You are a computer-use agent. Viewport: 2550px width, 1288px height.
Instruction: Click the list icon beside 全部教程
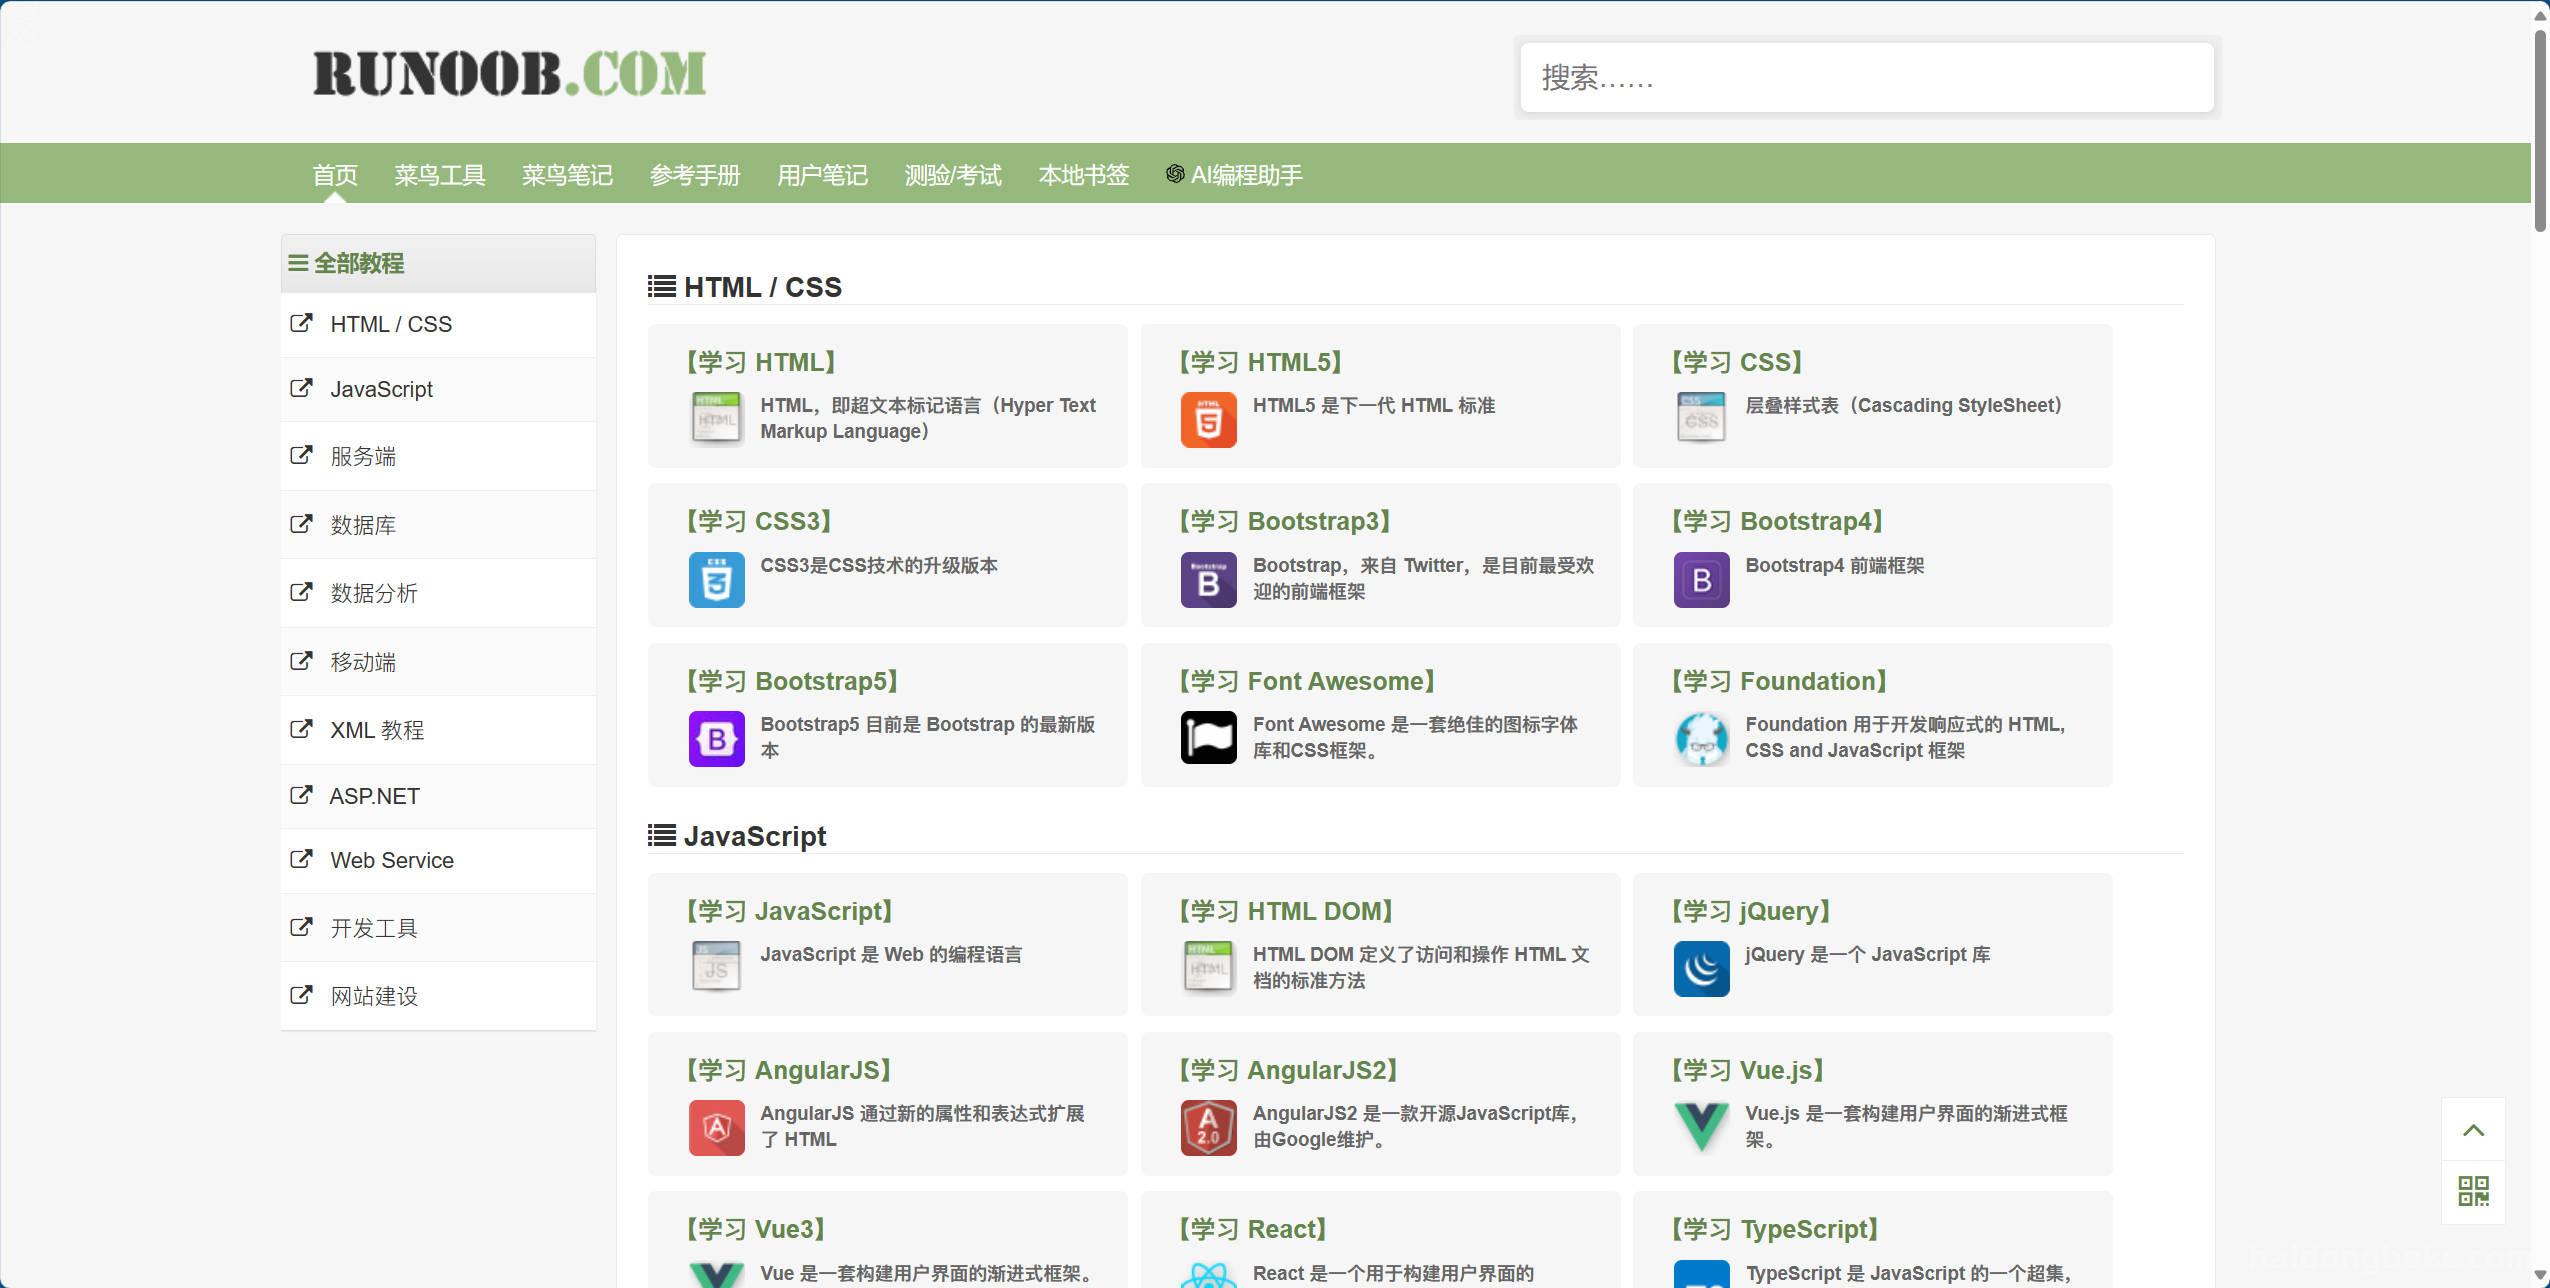tap(298, 263)
